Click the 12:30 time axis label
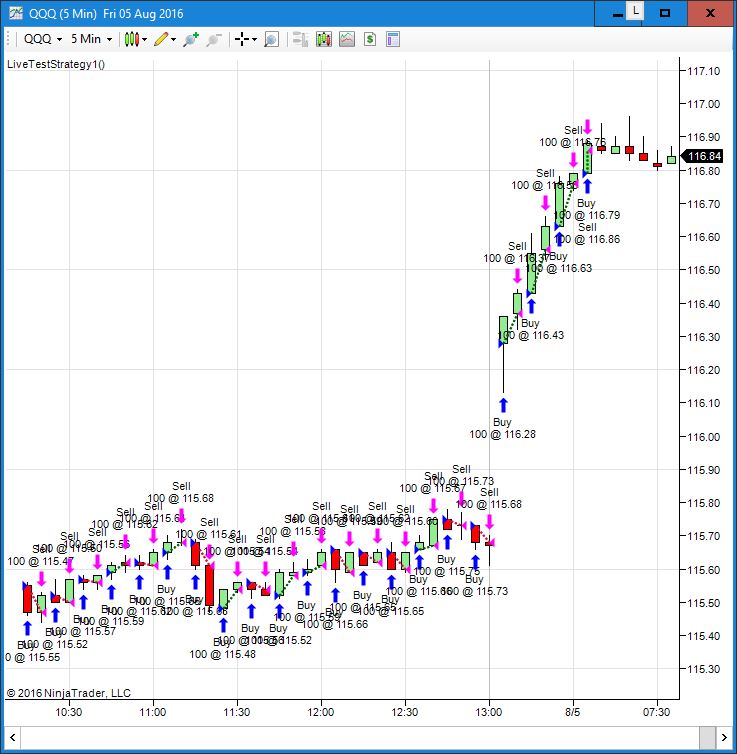 click(x=405, y=712)
